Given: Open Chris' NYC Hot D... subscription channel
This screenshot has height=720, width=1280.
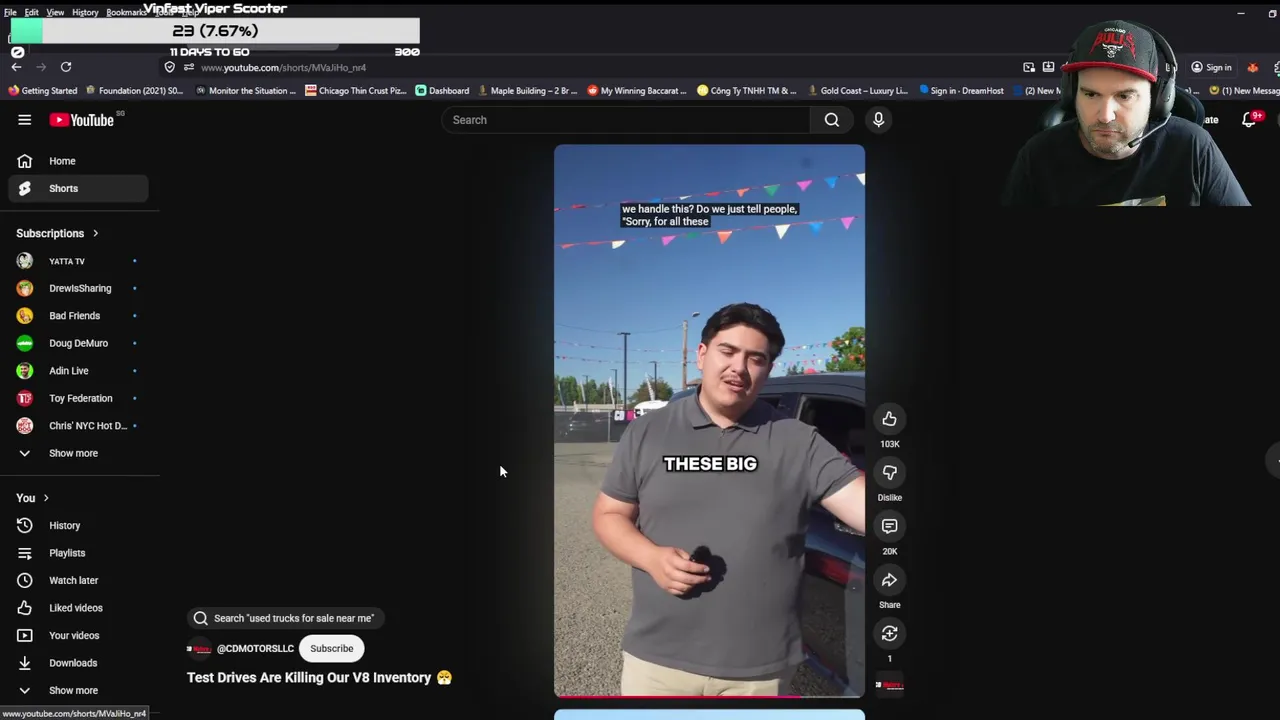Looking at the screenshot, I should [x=78, y=426].
